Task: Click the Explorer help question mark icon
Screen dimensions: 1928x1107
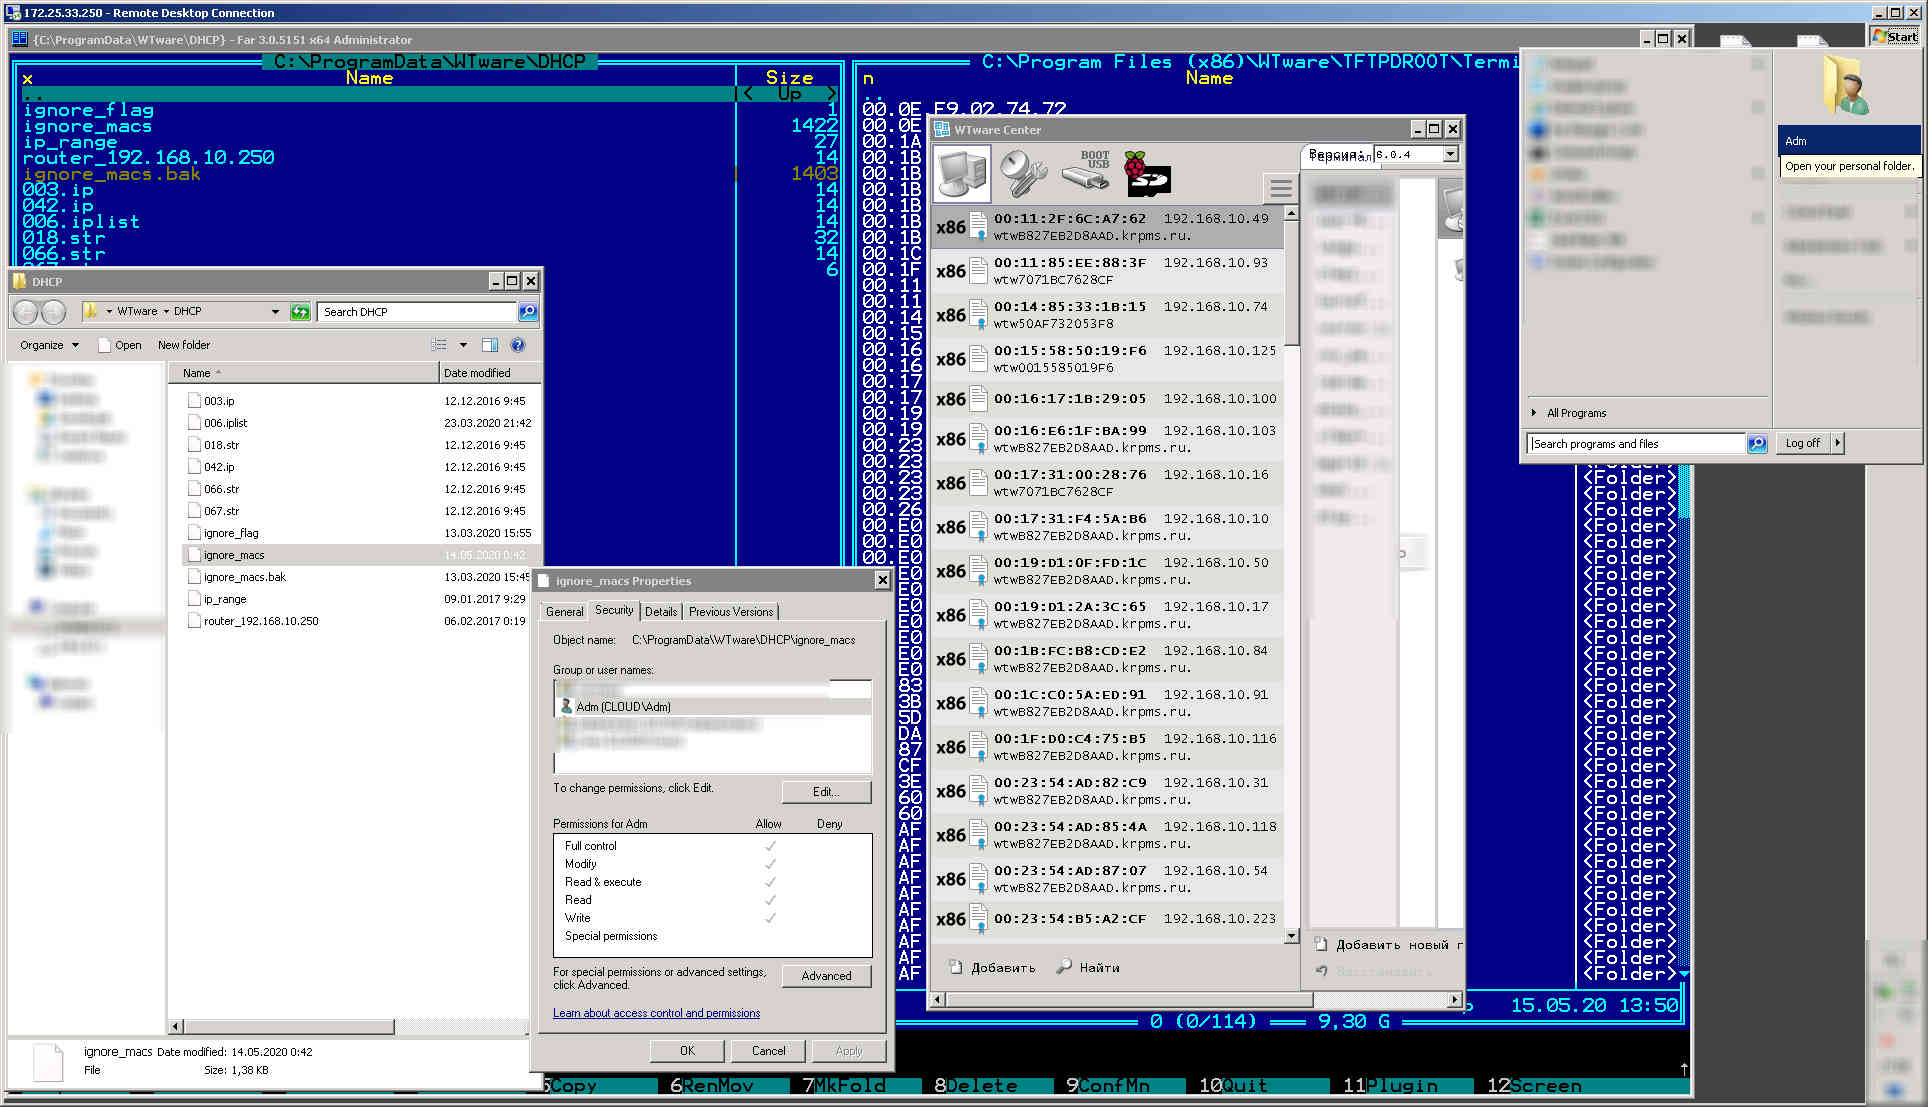Action: (517, 345)
